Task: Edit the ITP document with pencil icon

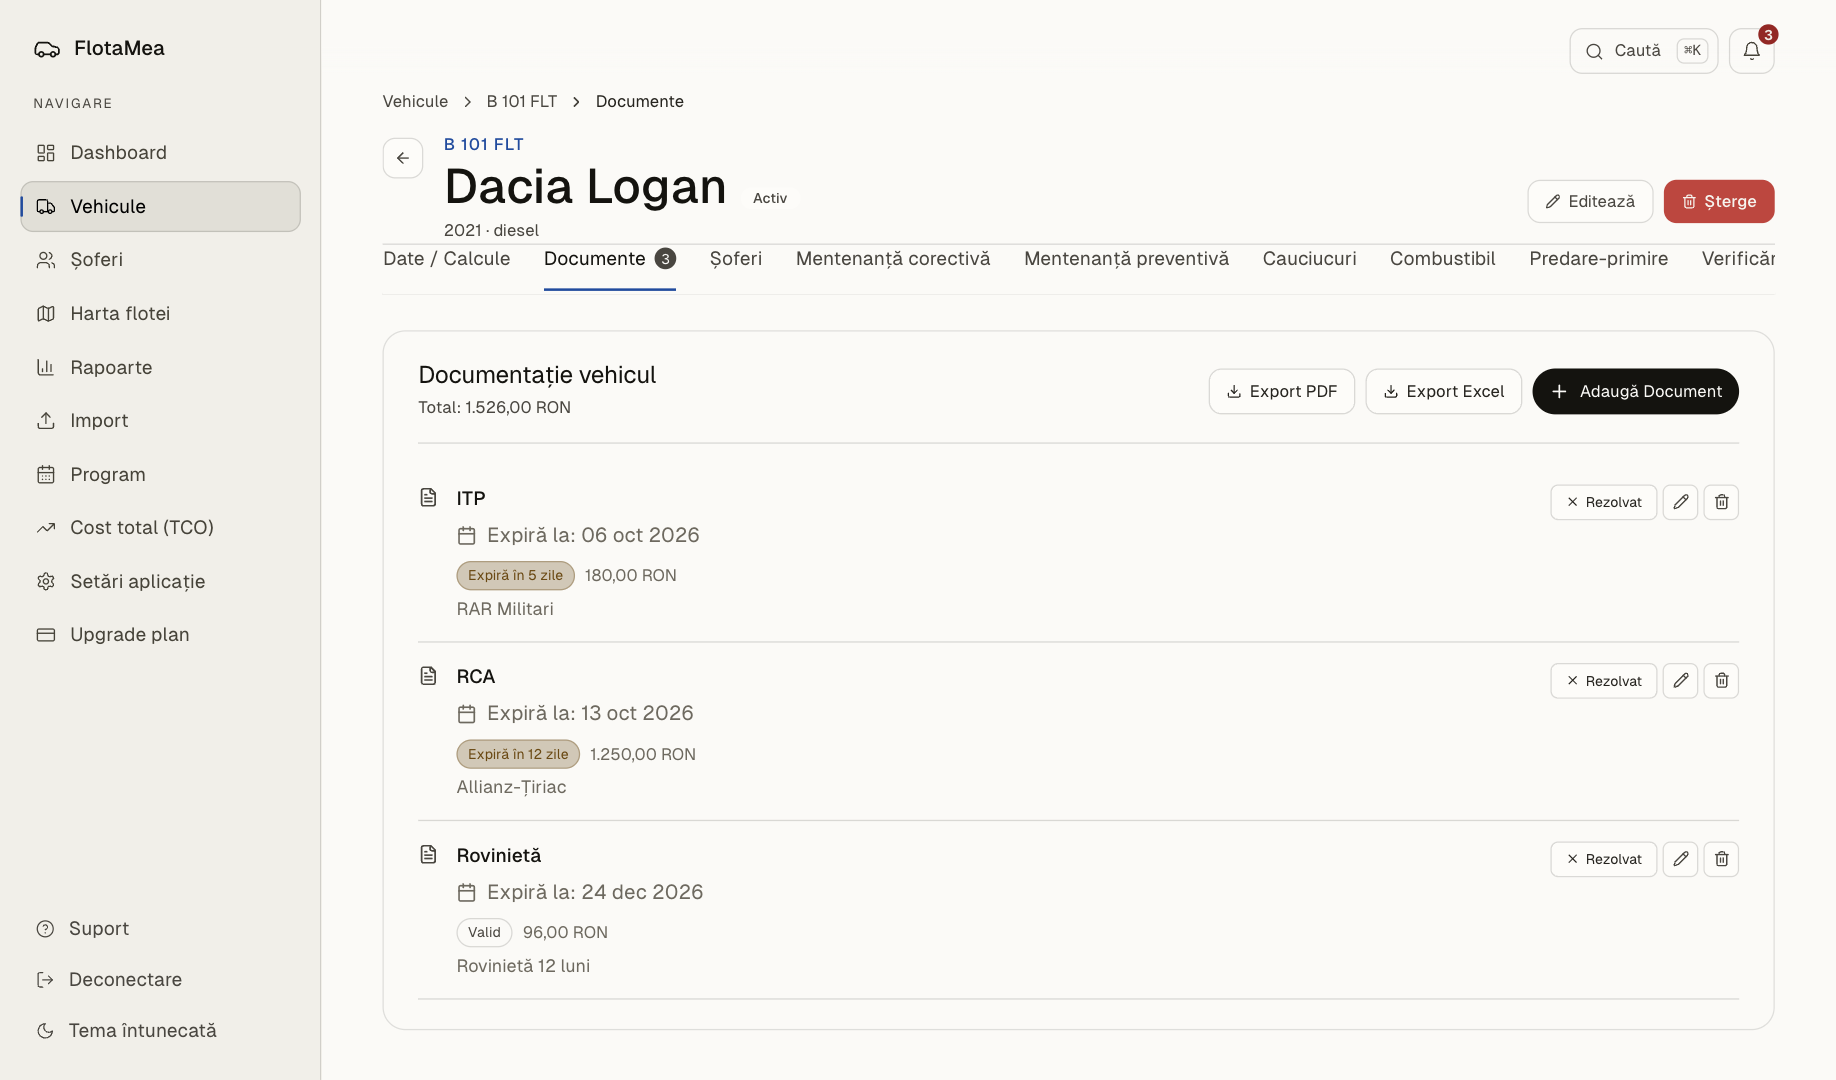Action: click(1680, 502)
